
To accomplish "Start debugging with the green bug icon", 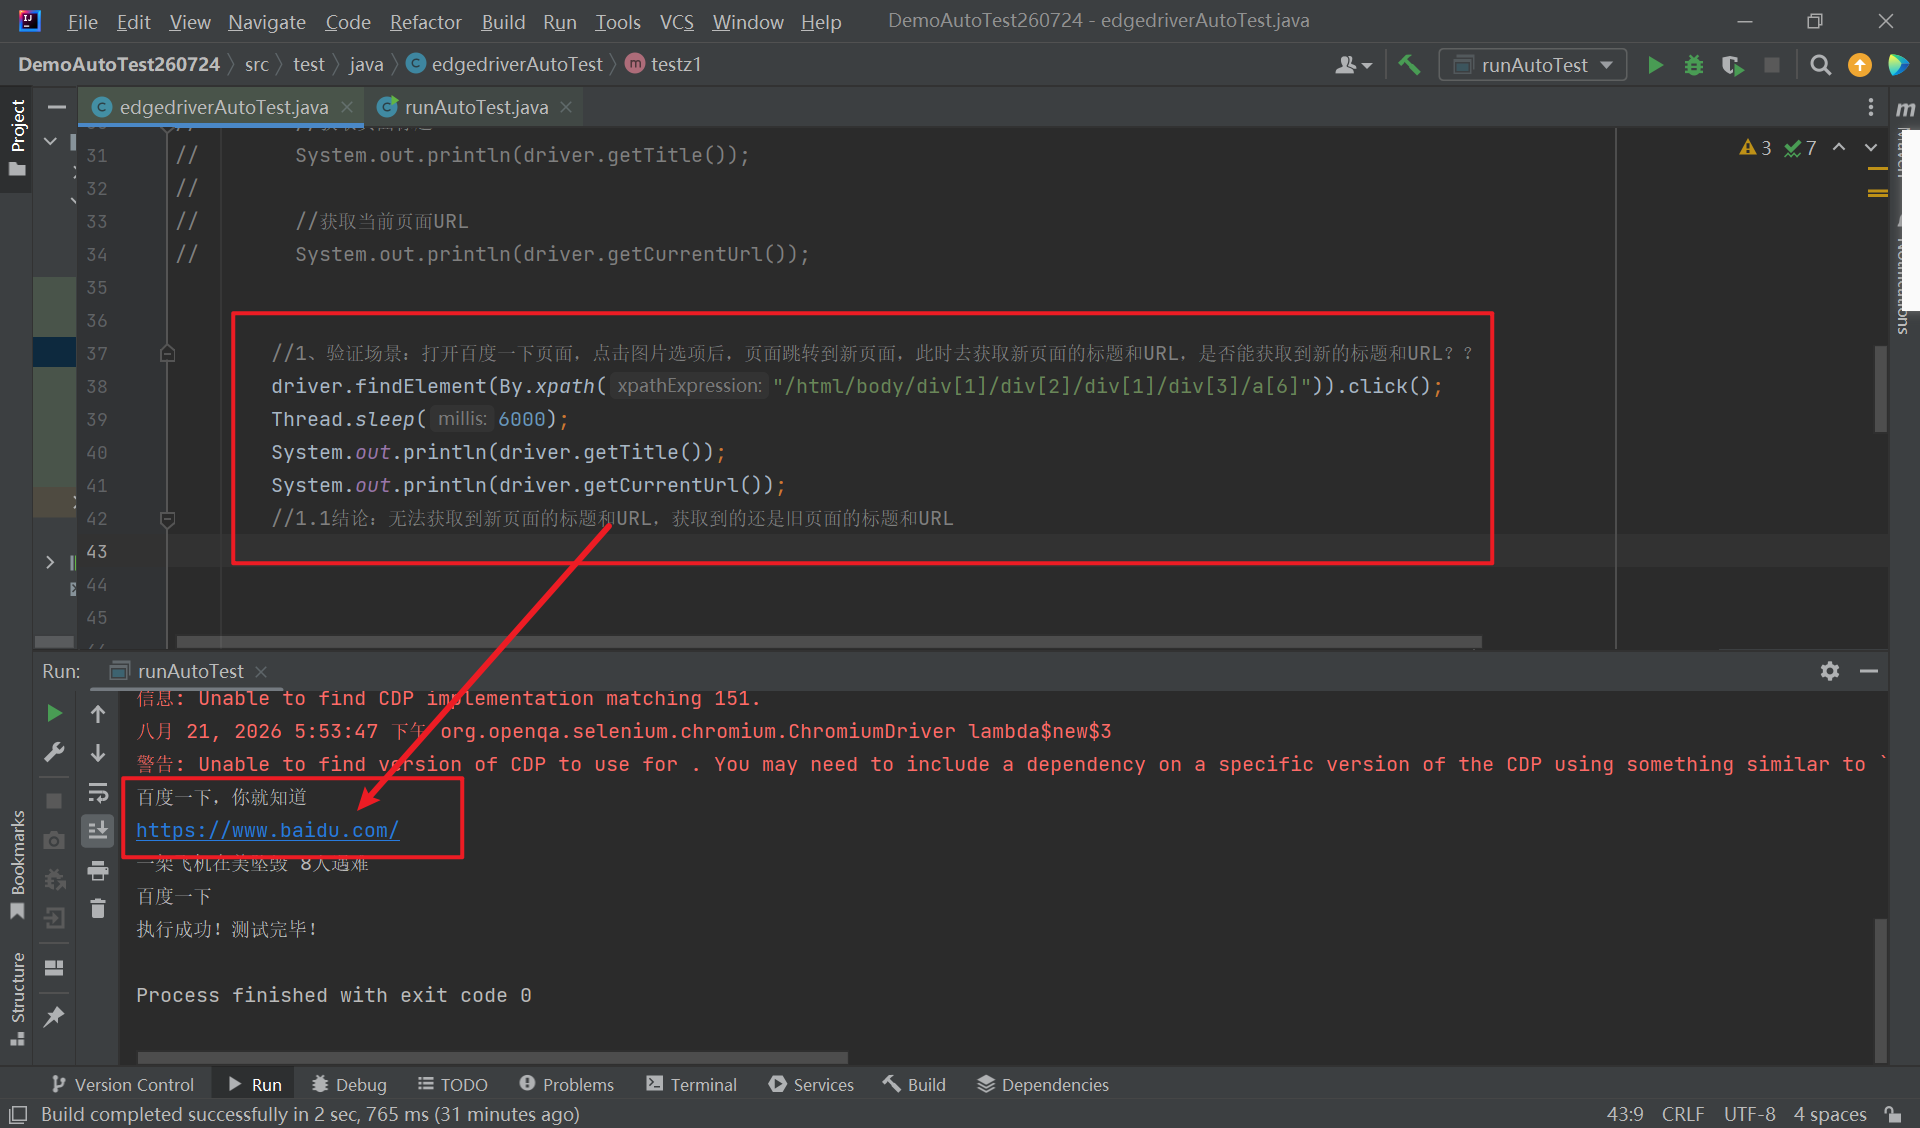I will point(1693,65).
